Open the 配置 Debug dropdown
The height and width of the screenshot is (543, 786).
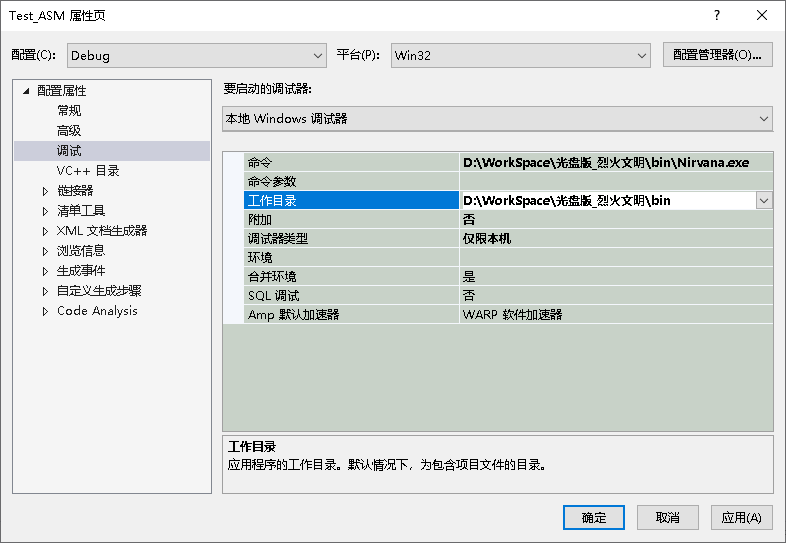[196, 55]
